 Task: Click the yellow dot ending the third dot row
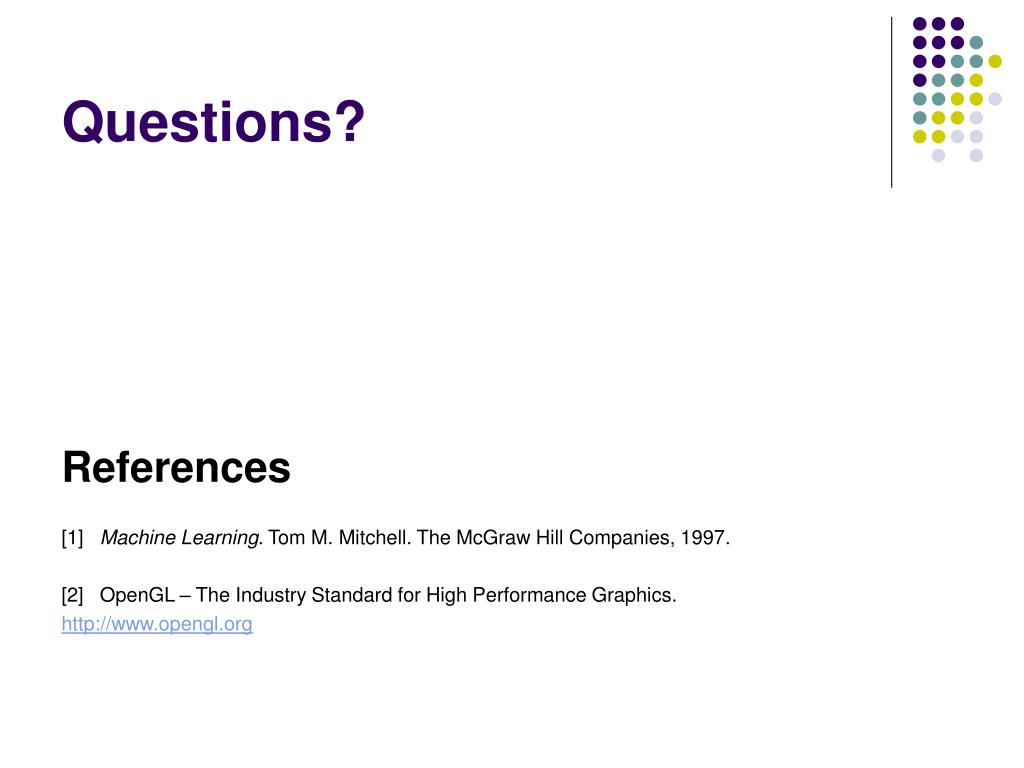[995, 61]
